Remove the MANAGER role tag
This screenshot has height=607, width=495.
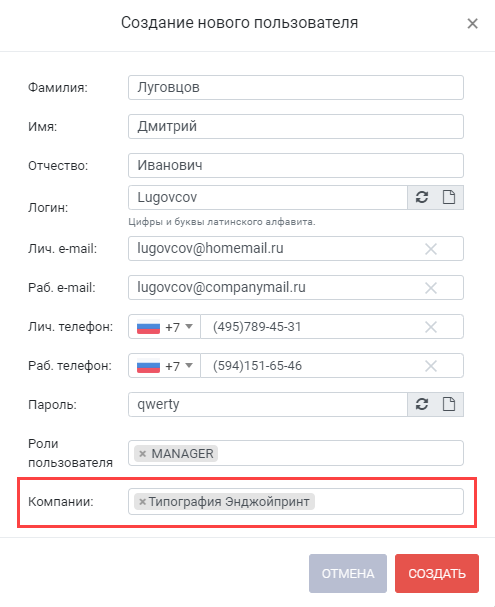point(142,454)
